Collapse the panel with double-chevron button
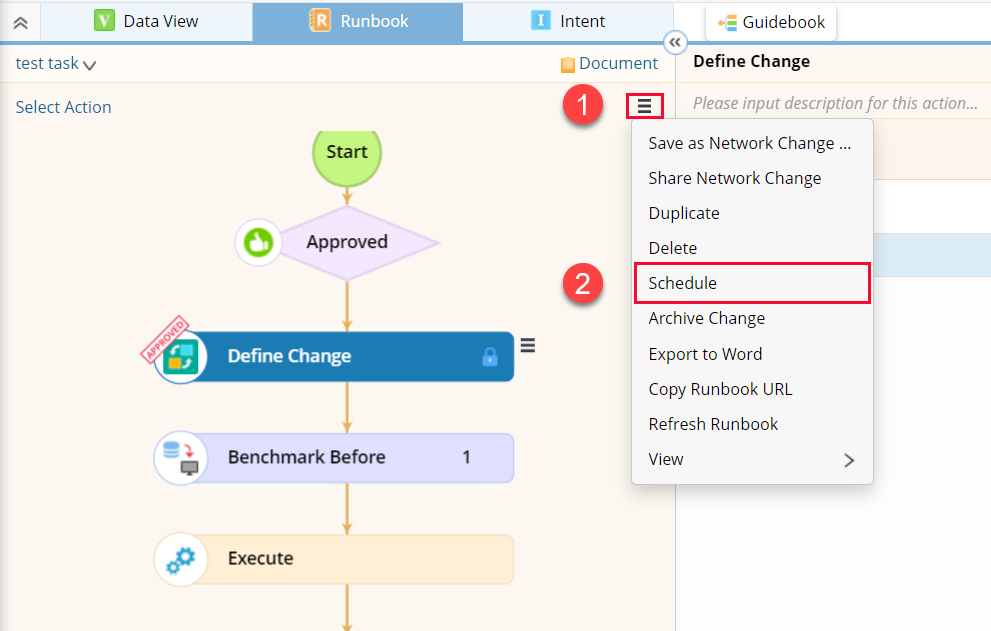This screenshot has width=991, height=631. 675,42
